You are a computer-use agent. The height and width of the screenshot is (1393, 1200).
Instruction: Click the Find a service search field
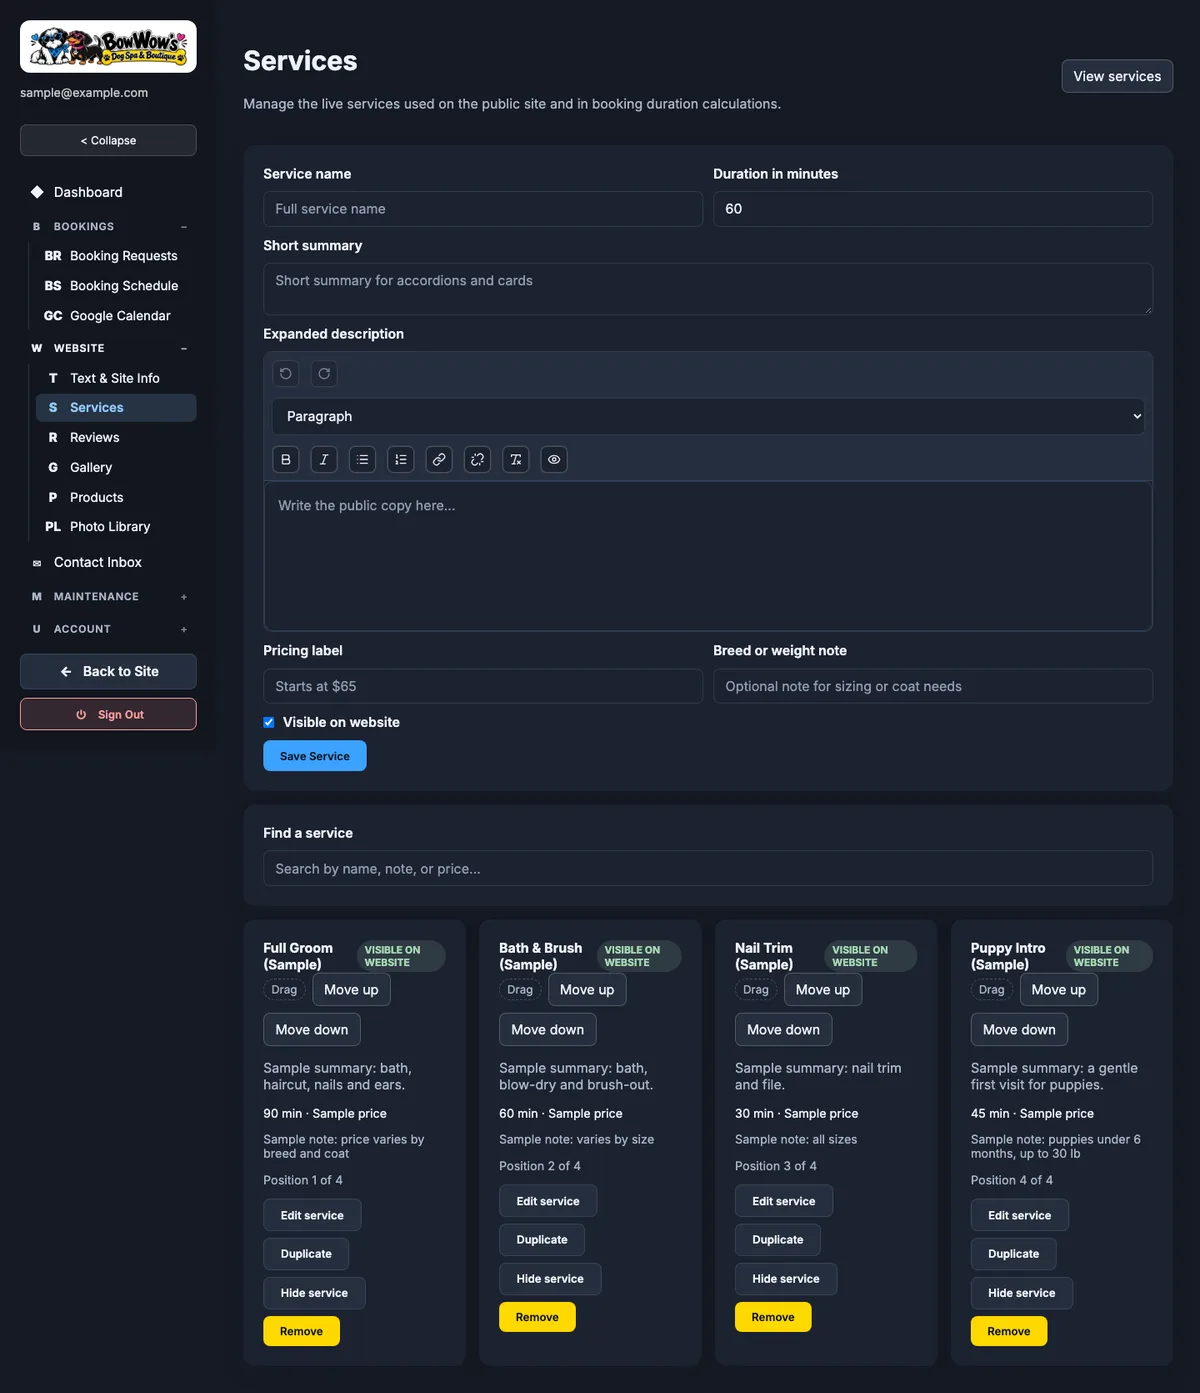[708, 868]
